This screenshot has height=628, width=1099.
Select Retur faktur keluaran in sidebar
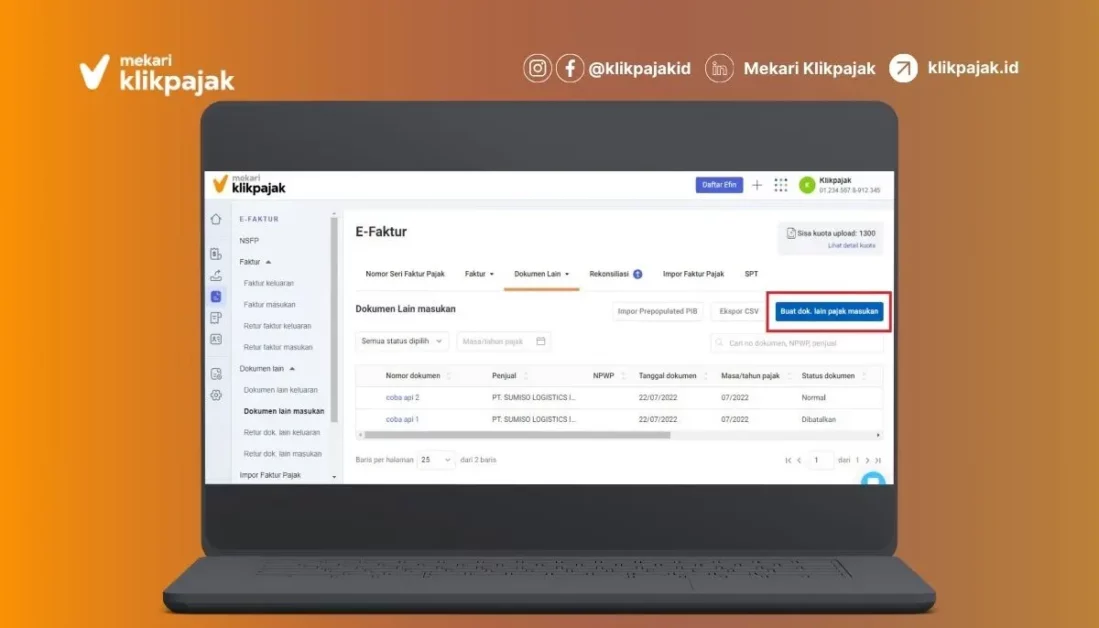pyautogui.click(x=278, y=326)
